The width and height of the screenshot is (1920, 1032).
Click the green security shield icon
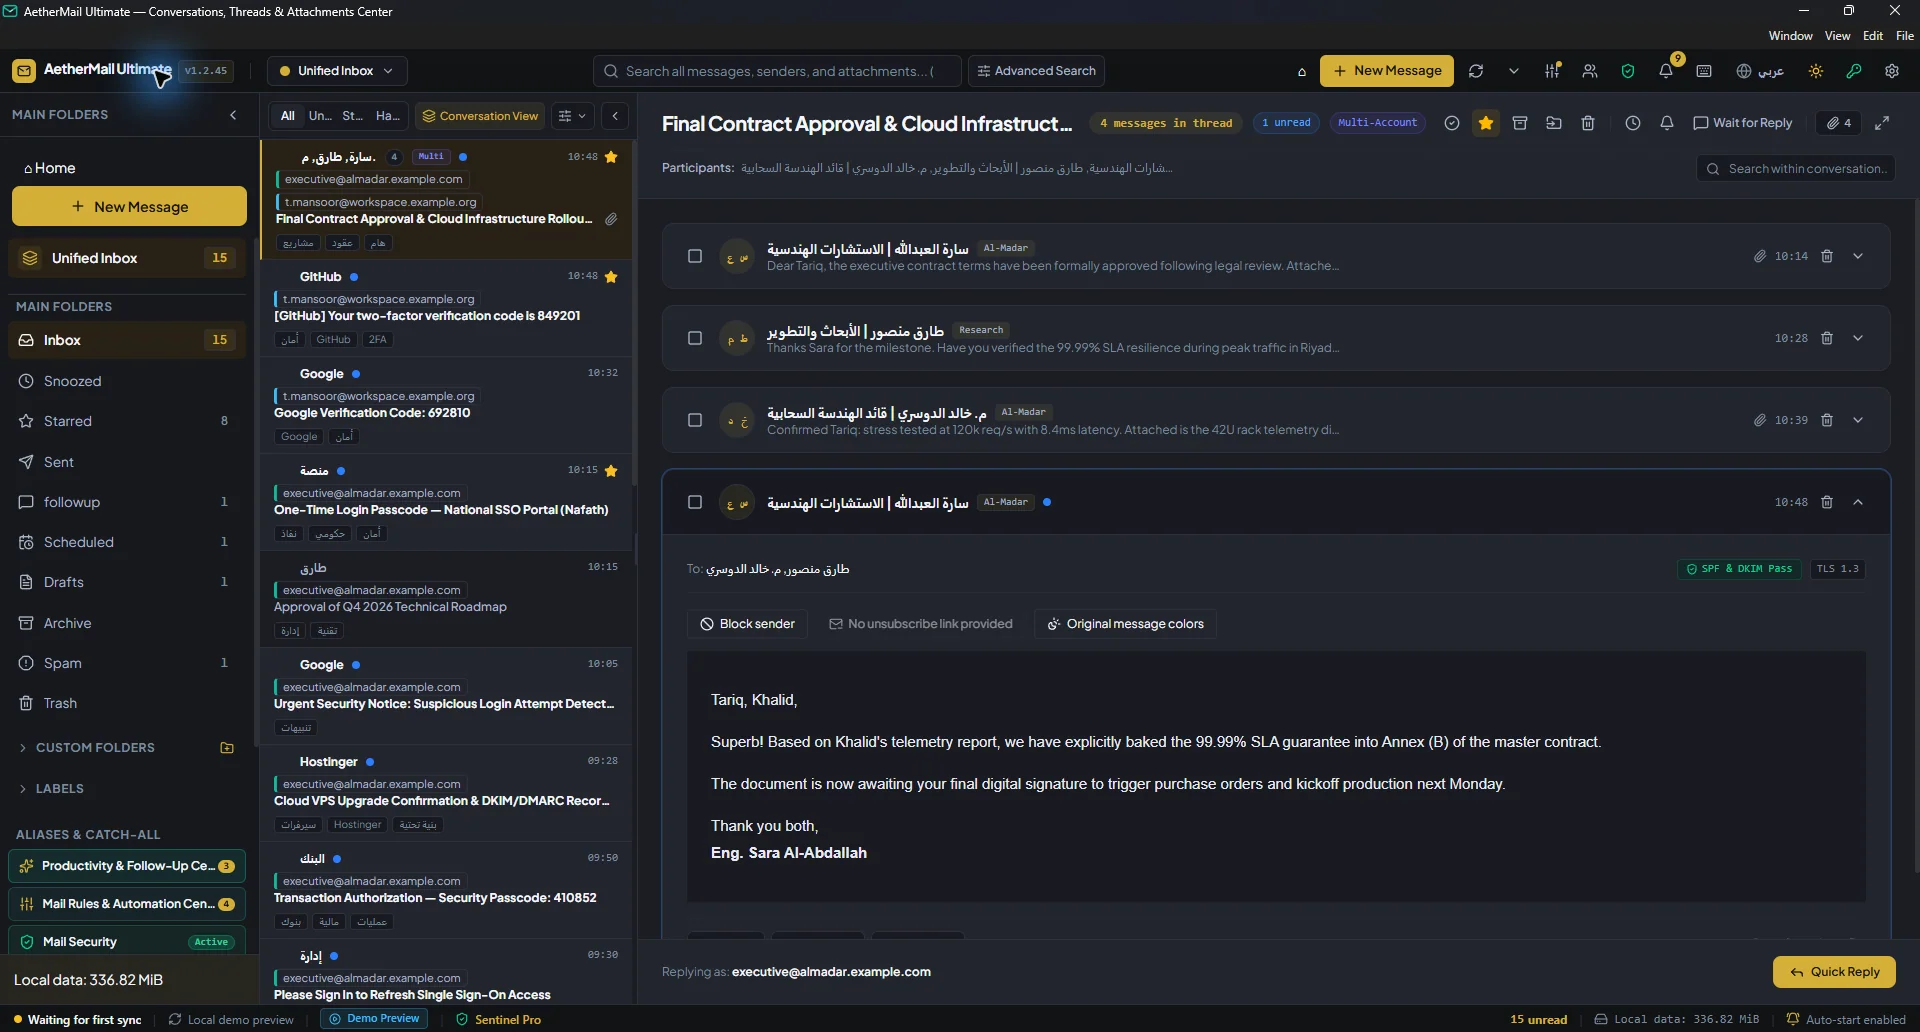[1628, 71]
